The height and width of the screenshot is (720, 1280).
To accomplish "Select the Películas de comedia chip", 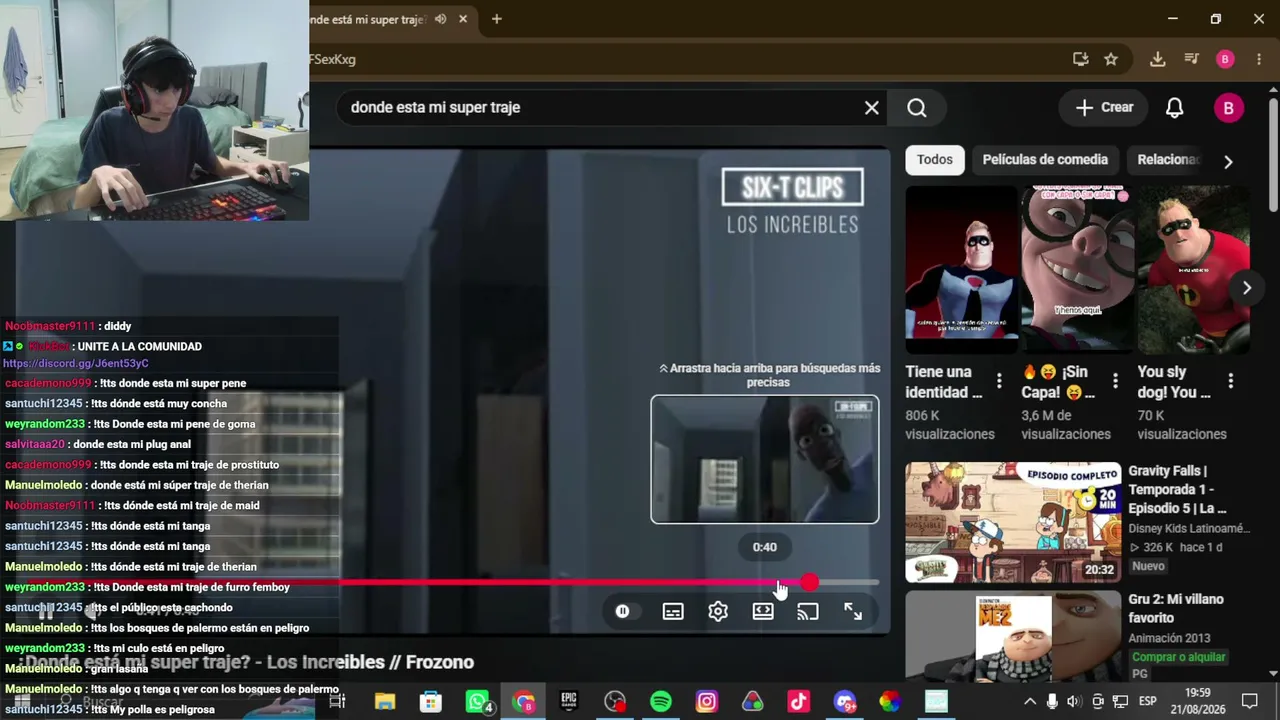I will (x=1045, y=160).
